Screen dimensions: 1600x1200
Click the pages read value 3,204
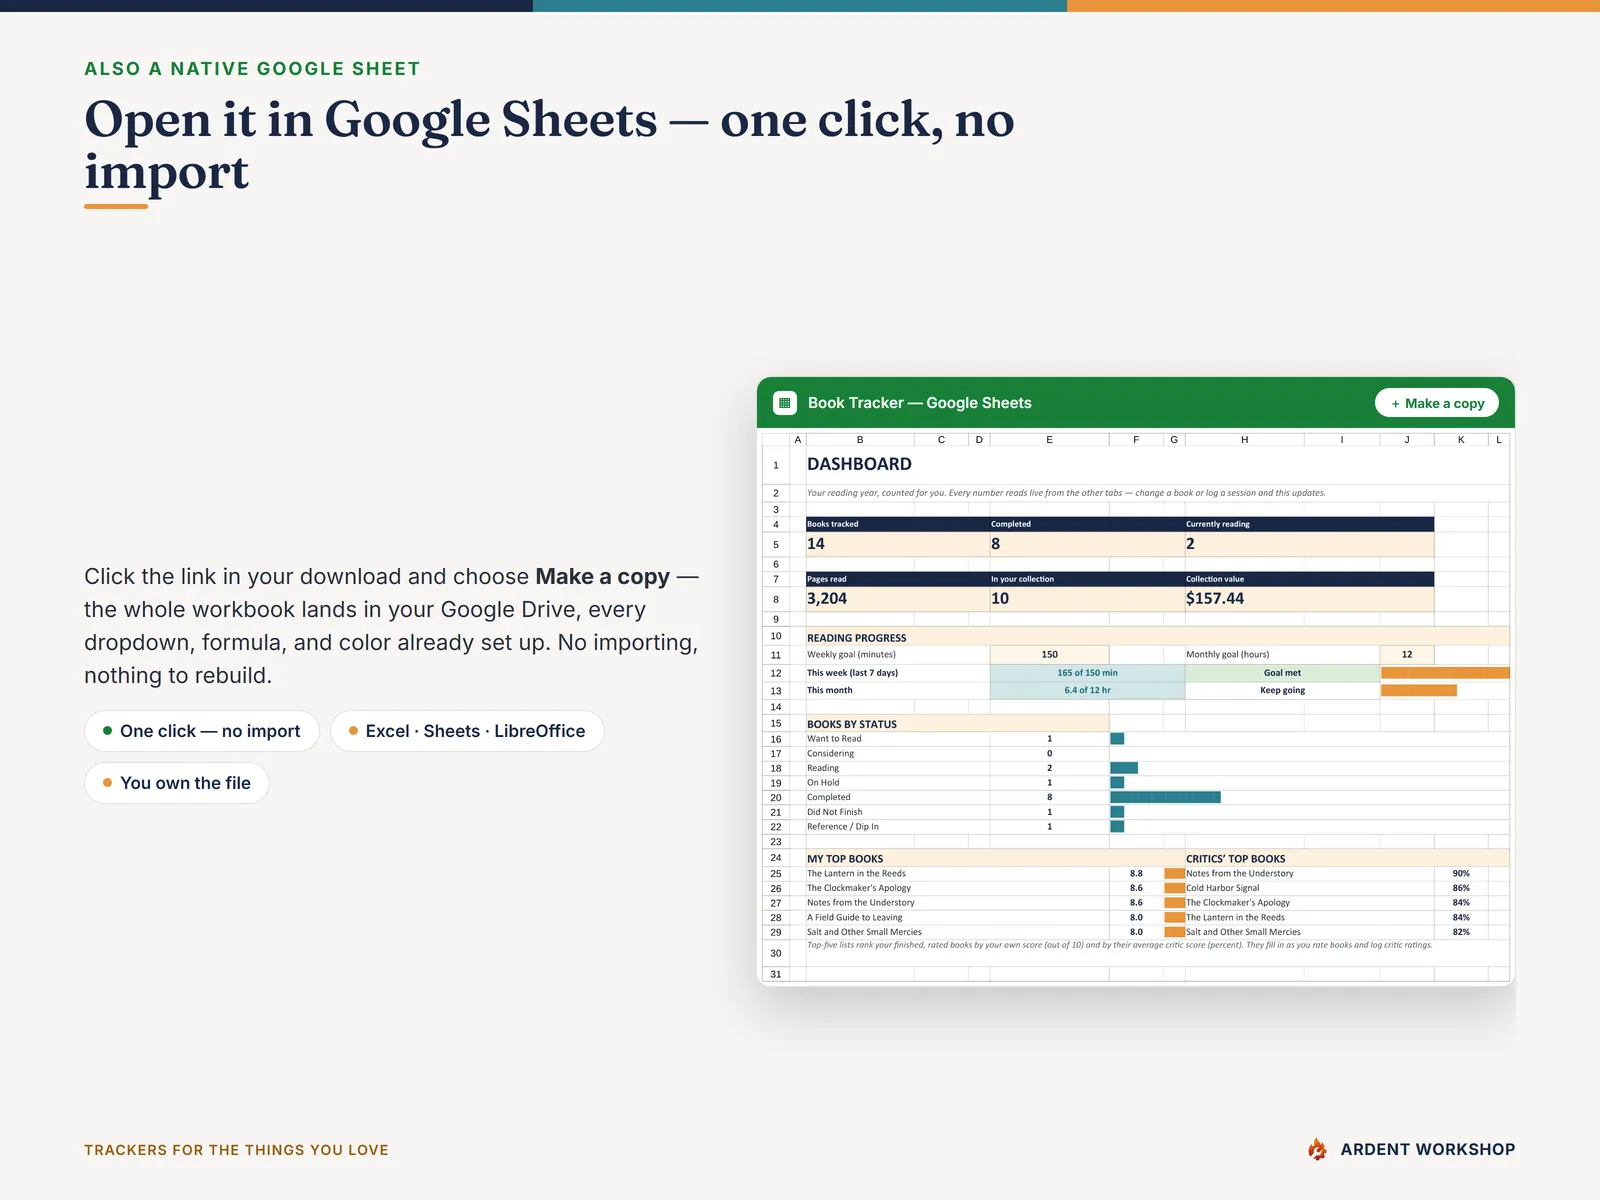898,599
